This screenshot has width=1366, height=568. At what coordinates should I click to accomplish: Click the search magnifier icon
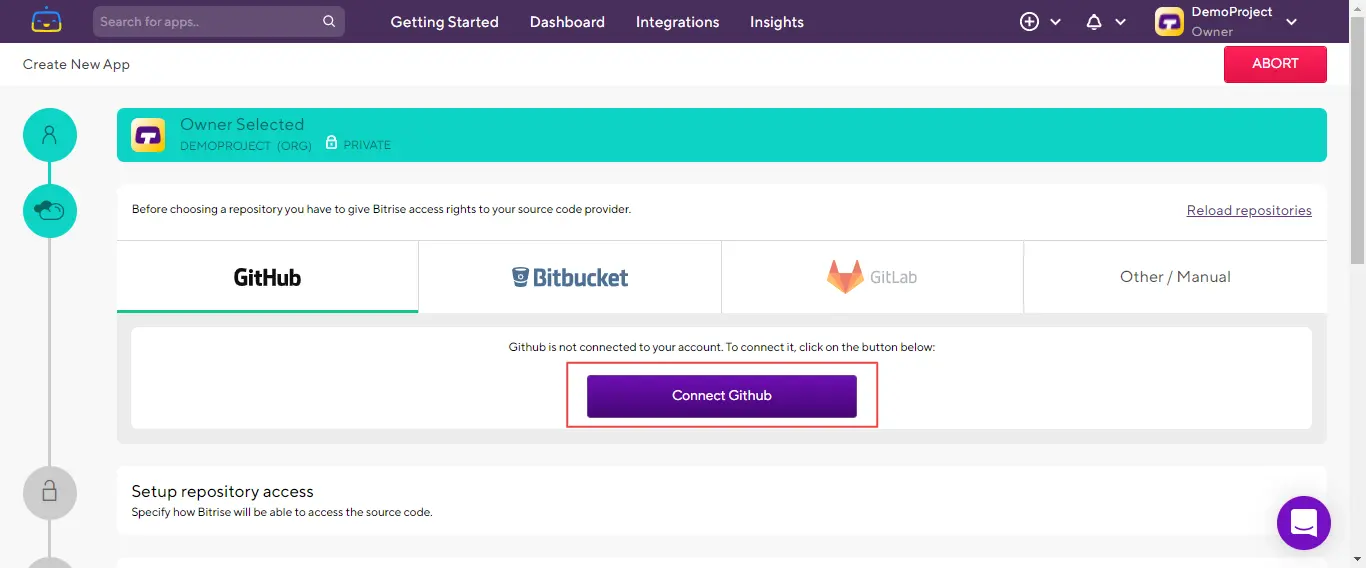click(329, 21)
